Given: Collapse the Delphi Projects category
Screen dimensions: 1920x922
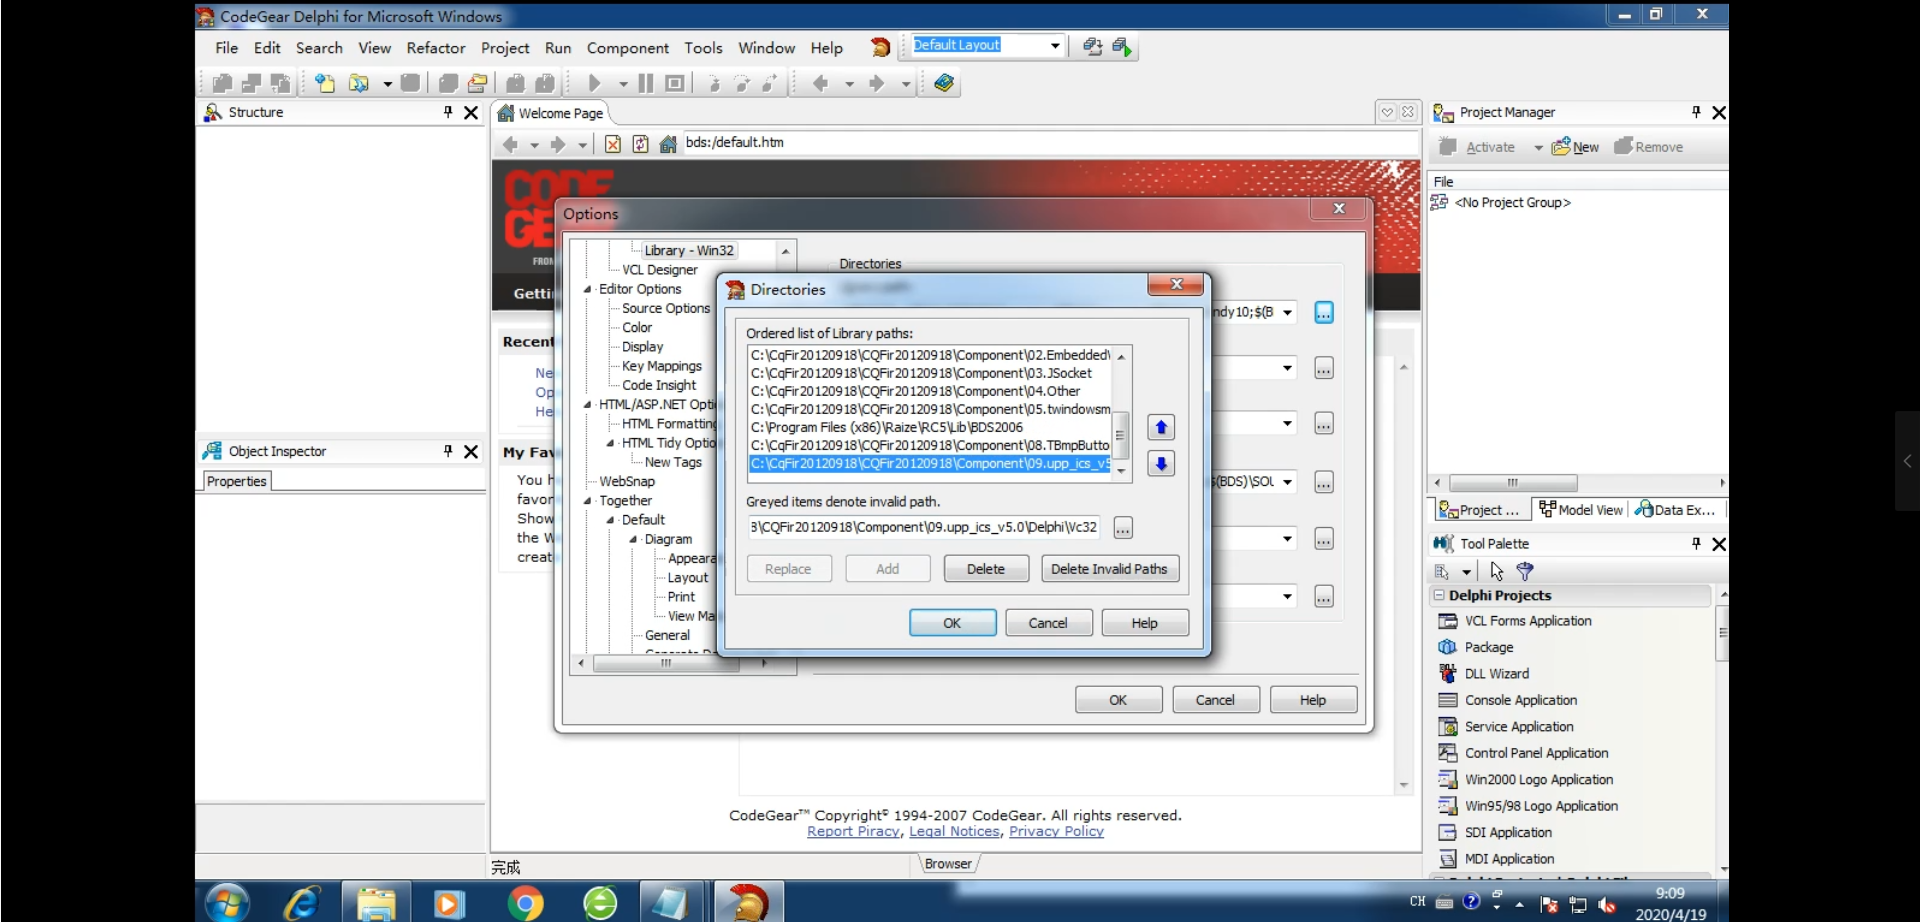Looking at the screenshot, I should point(1439,595).
